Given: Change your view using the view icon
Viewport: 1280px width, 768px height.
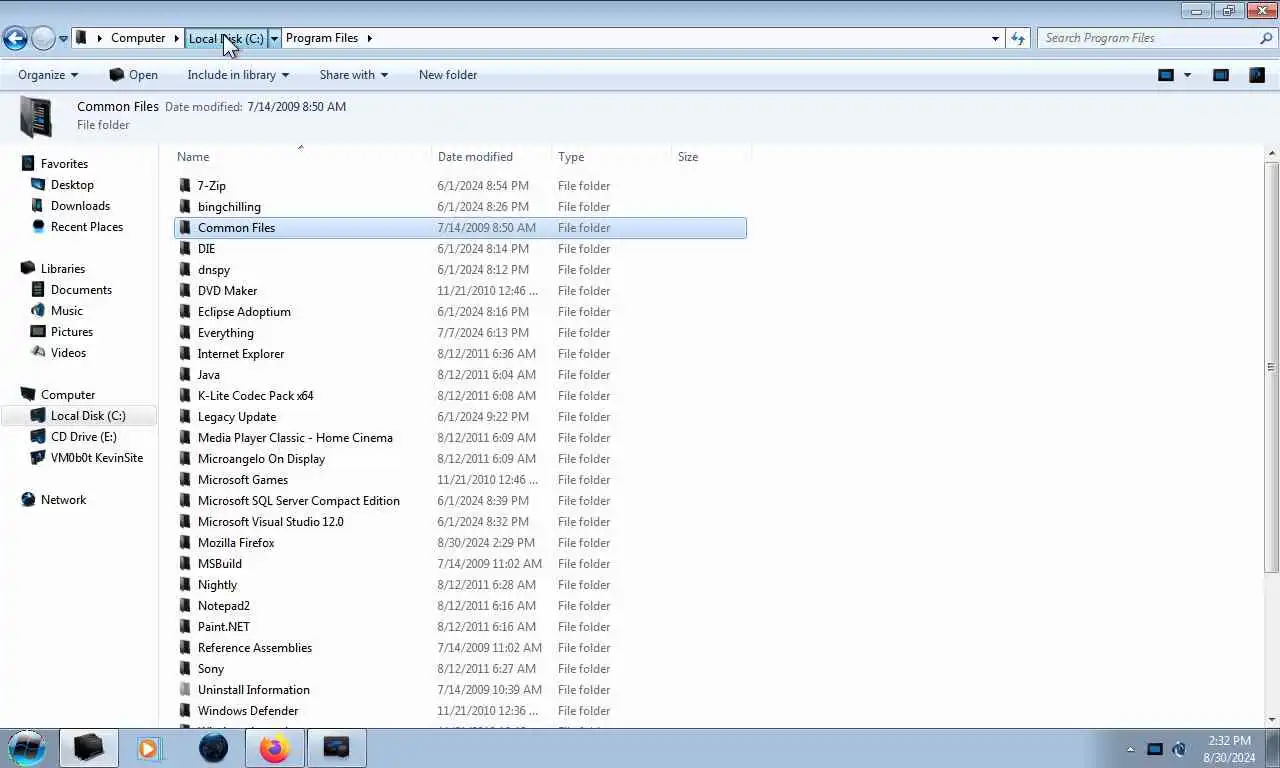Looking at the screenshot, I should coord(1166,75).
